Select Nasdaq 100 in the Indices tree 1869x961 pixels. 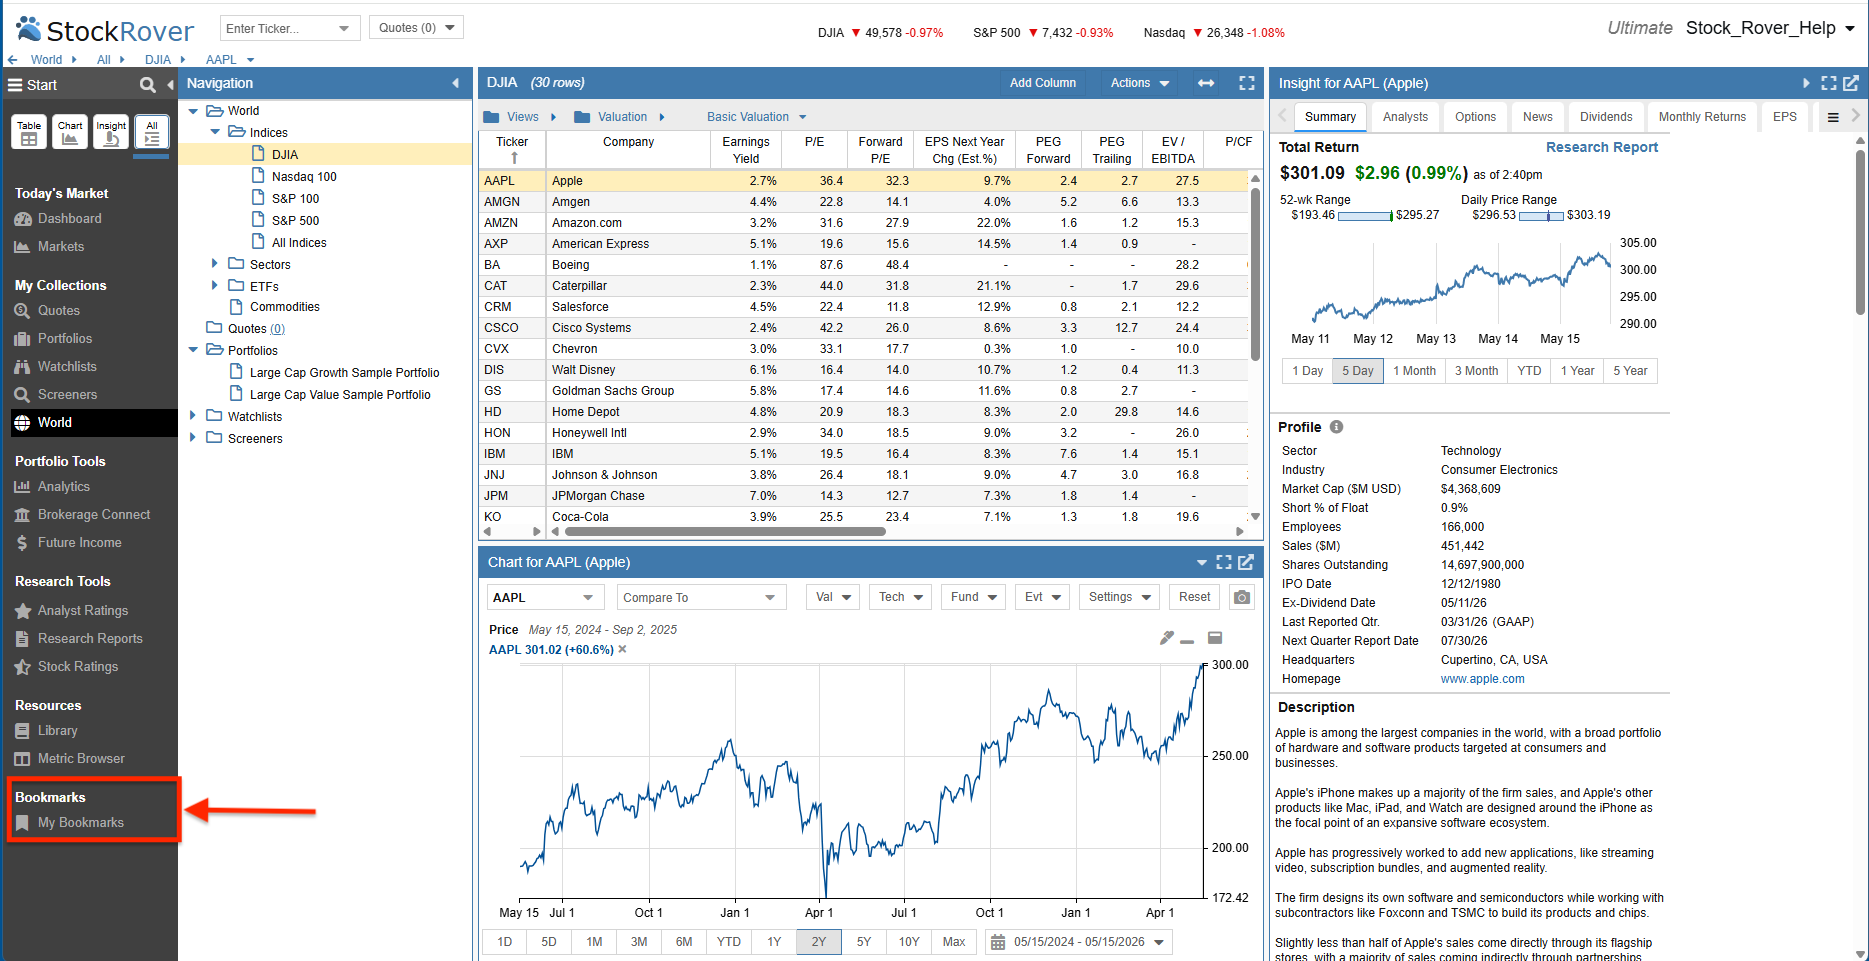point(304,177)
